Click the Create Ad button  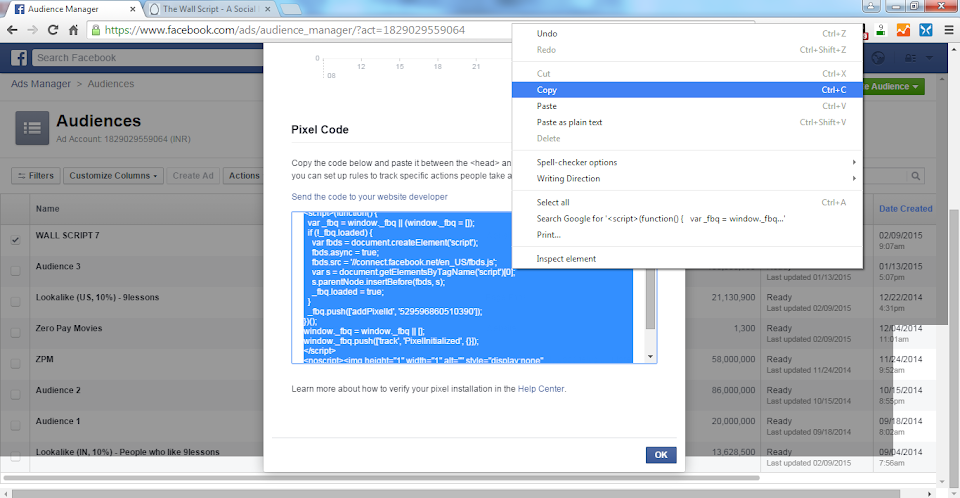pyautogui.click(x=193, y=176)
